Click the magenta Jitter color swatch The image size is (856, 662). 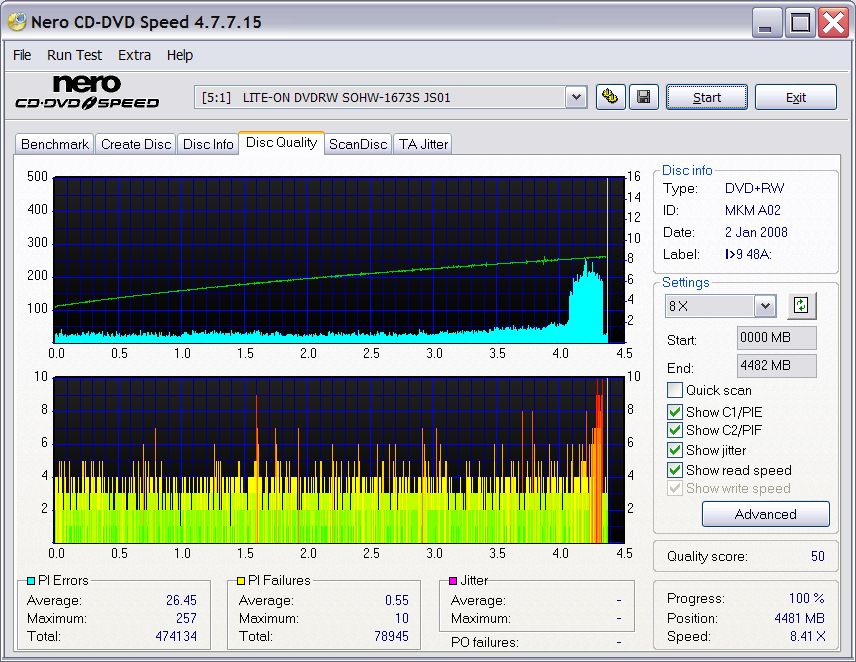coord(453,581)
